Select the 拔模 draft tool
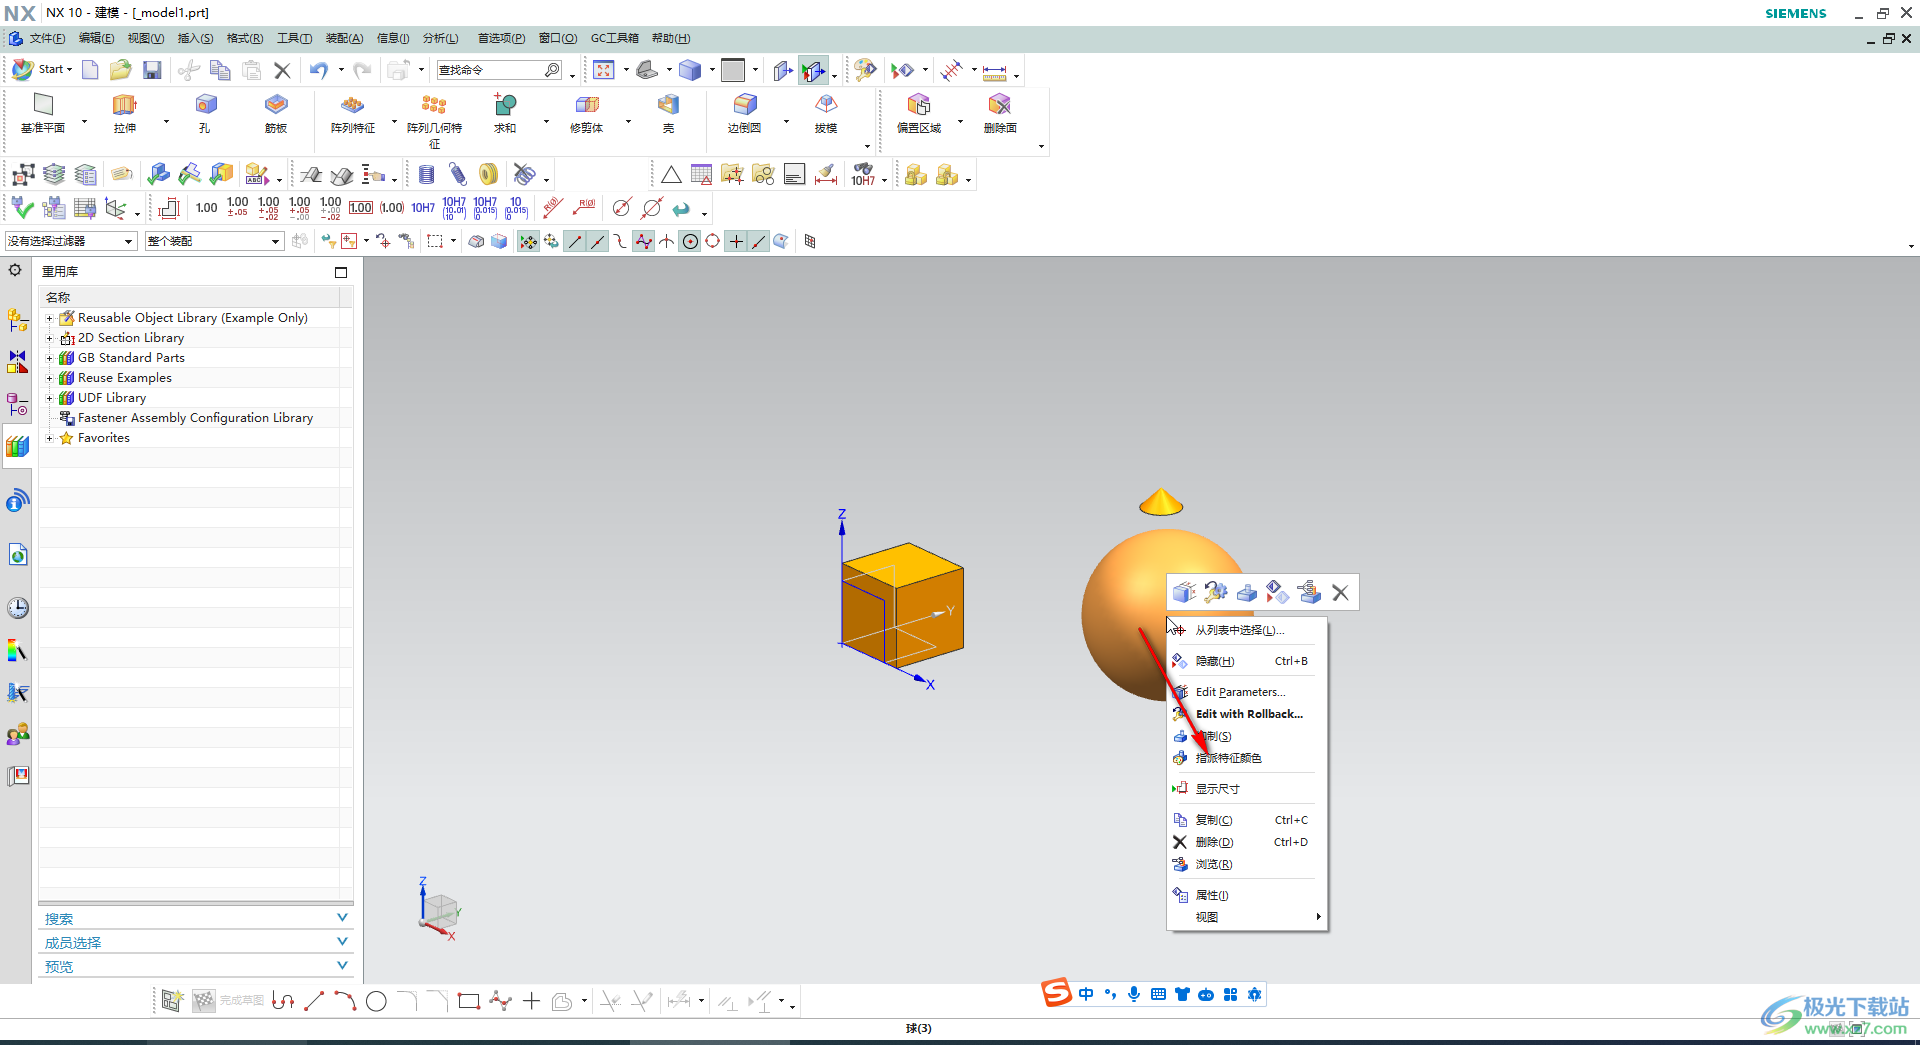Image resolution: width=1920 pixels, height=1045 pixels. coord(826,113)
